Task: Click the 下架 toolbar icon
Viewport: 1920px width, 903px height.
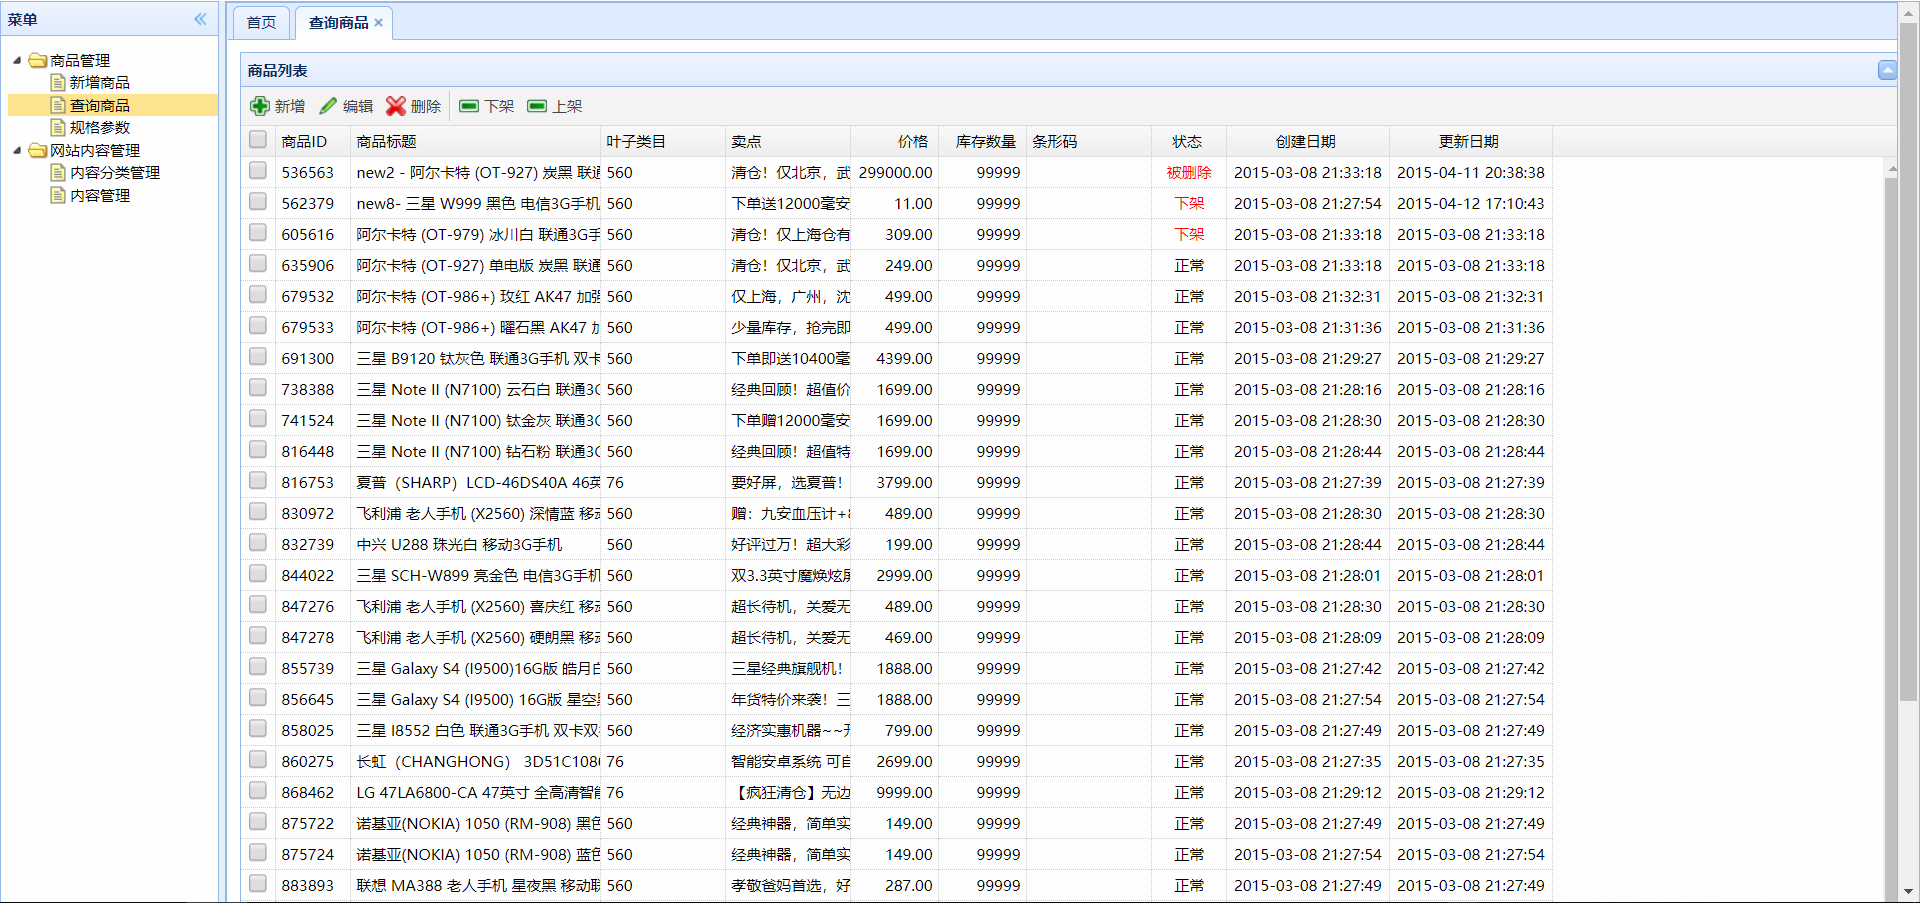Action: tap(469, 106)
